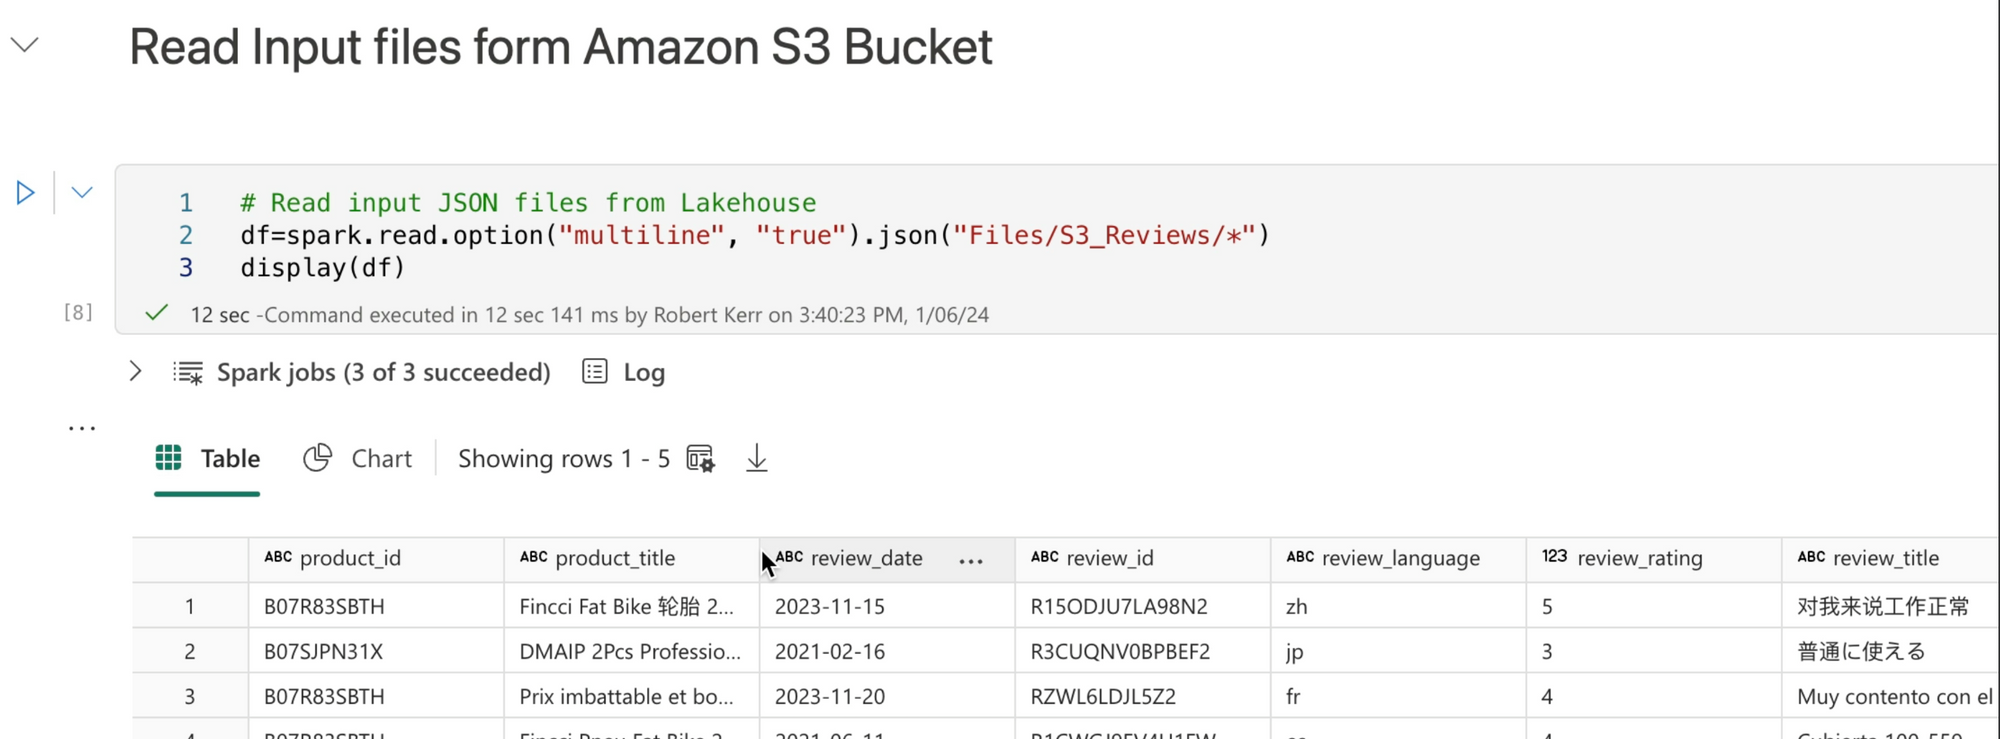Select row 1 product_id cell B07R83SBTH
Image resolution: width=2000 pixels, height=739 pixels.
tap(324, 606)
